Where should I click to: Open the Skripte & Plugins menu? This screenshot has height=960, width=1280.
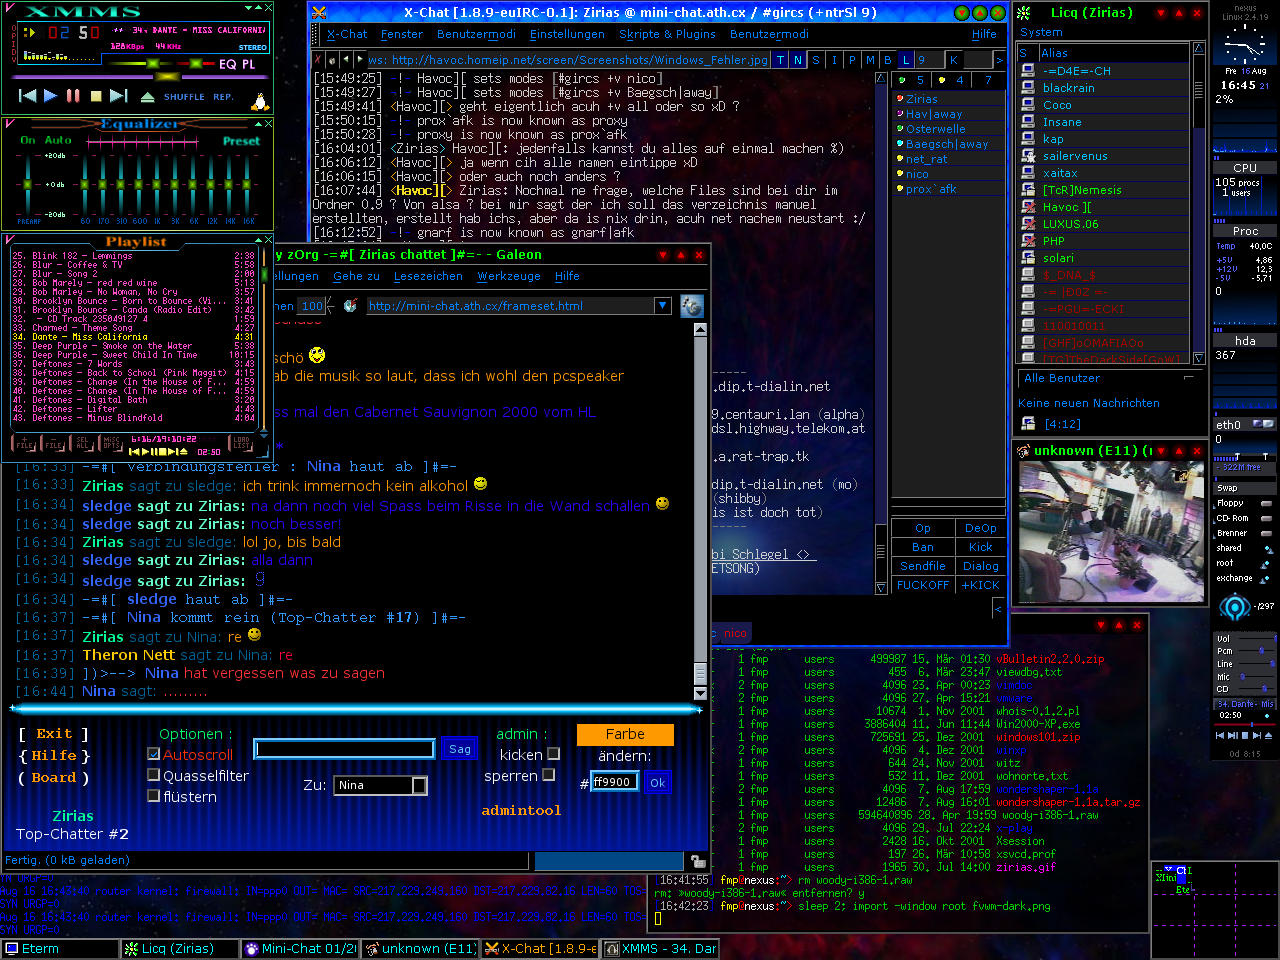(x=667, y=34)
